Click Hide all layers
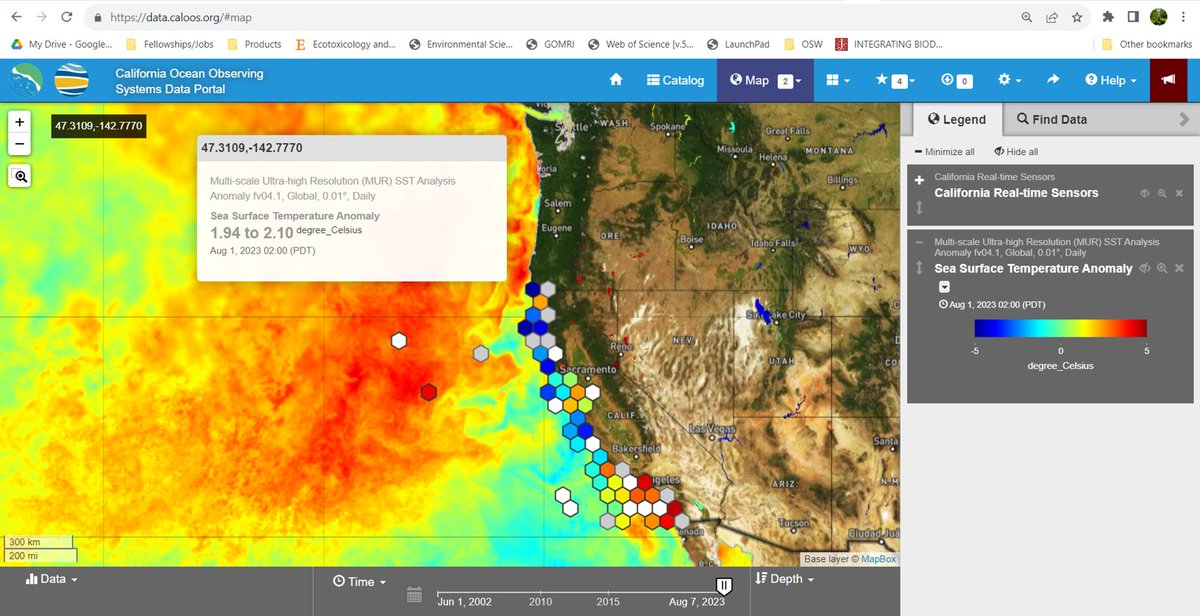This screenshot has height=616, width=1200. (1016, 152)
